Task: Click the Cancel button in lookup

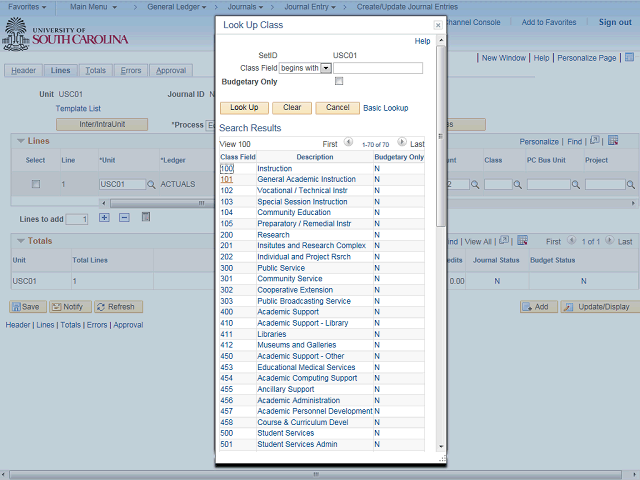Action: 338,108
